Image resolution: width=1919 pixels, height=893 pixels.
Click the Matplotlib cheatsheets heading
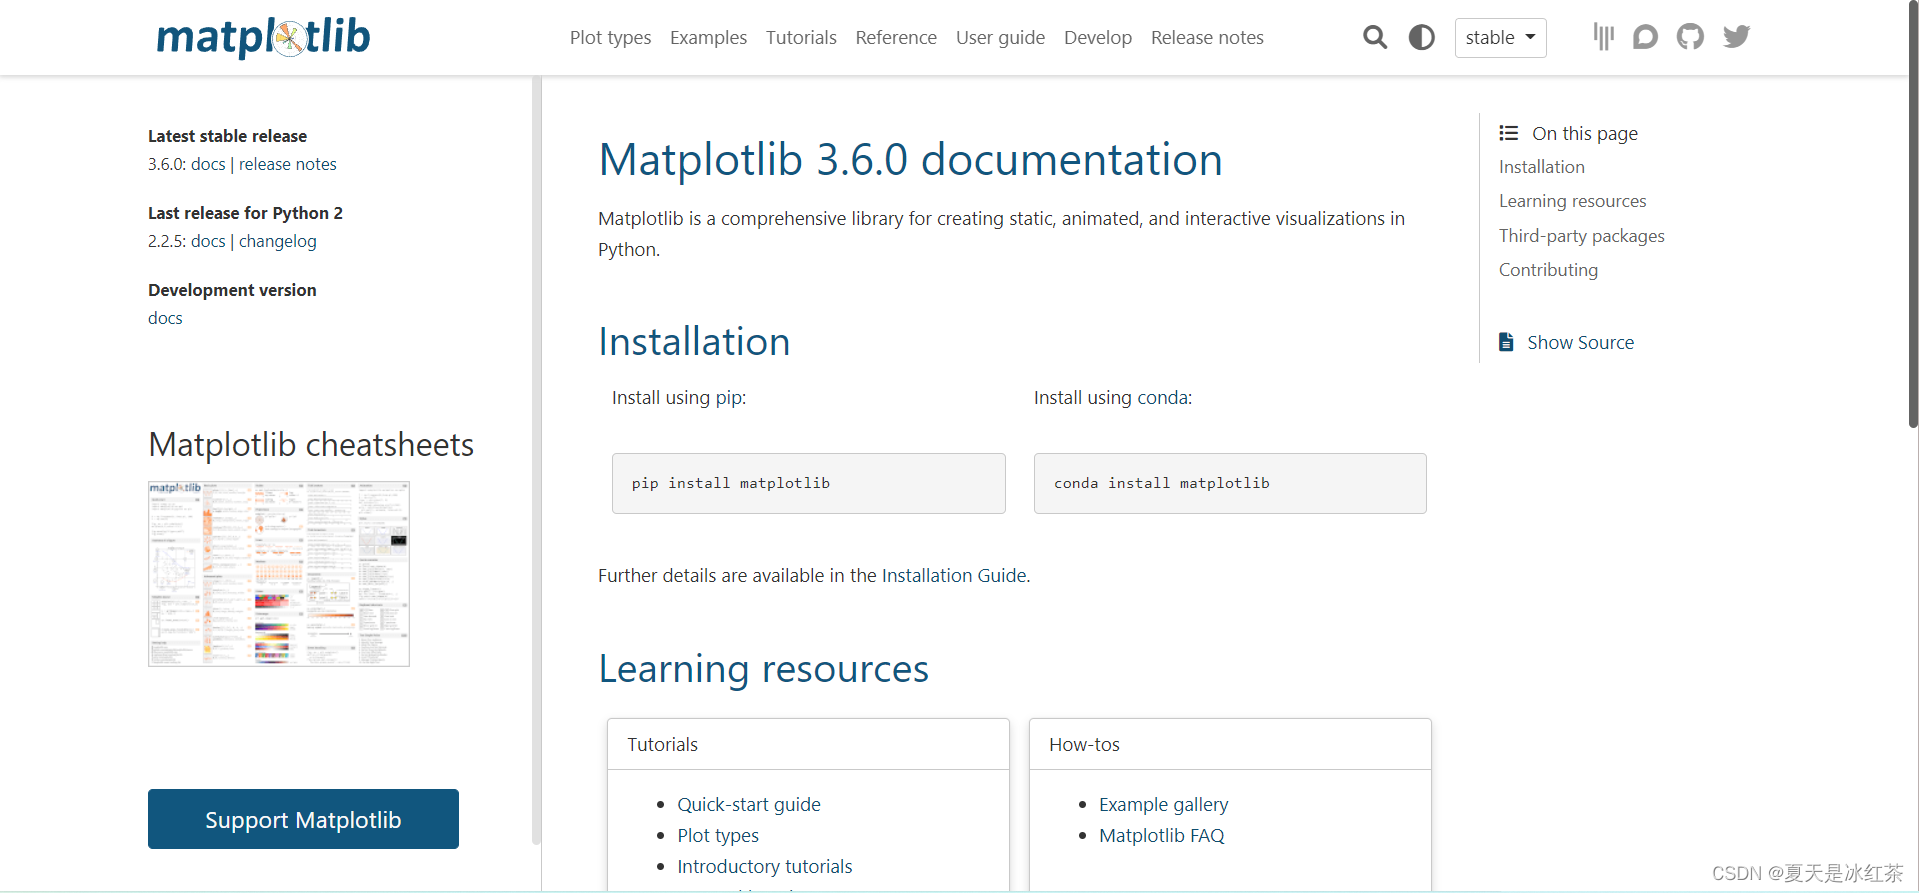pyautogui.click(x=311, y=445)
